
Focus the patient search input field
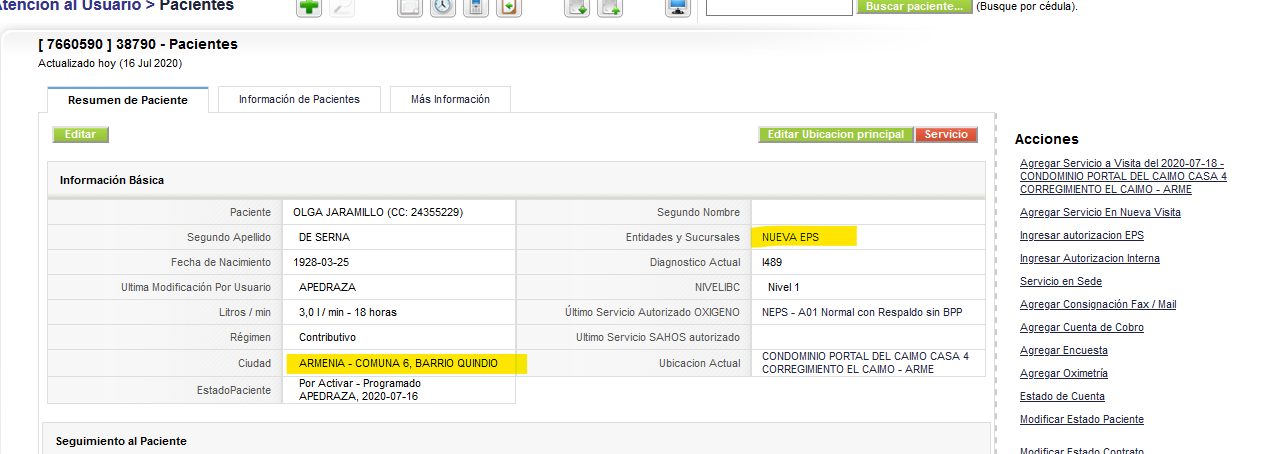[779, 6]
